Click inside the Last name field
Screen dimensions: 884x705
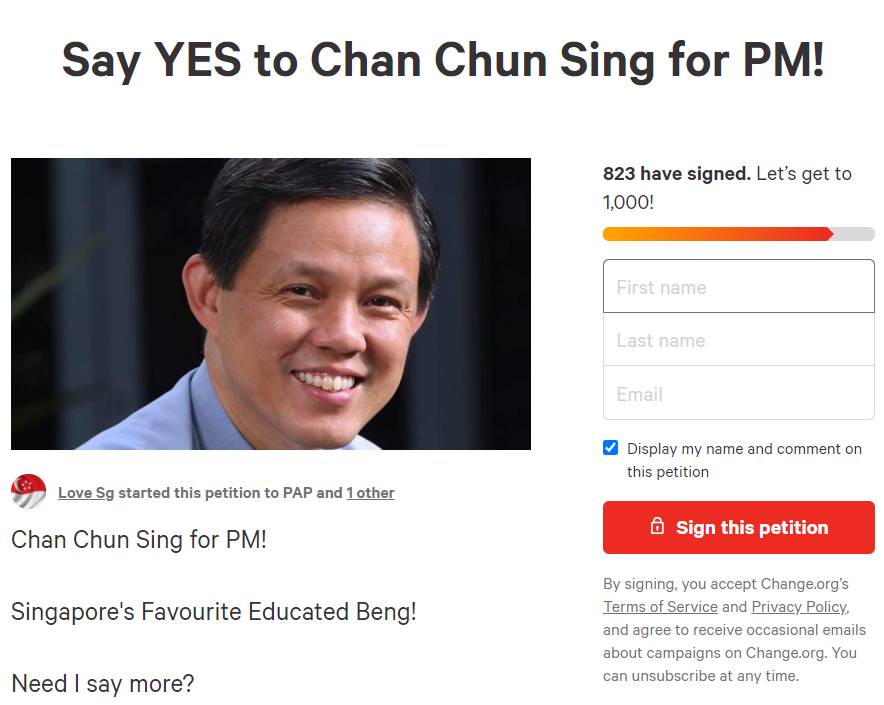pos(738,340)
